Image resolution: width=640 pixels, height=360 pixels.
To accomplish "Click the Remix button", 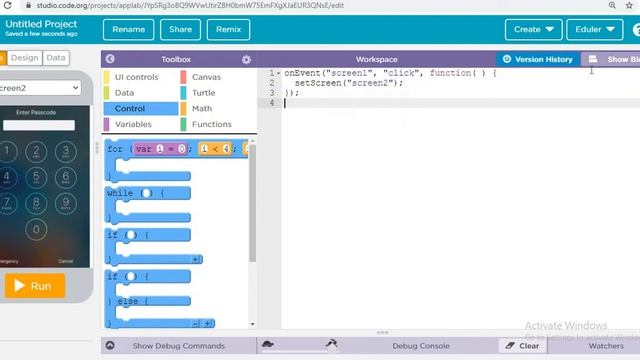I will [x=229, y=29].
